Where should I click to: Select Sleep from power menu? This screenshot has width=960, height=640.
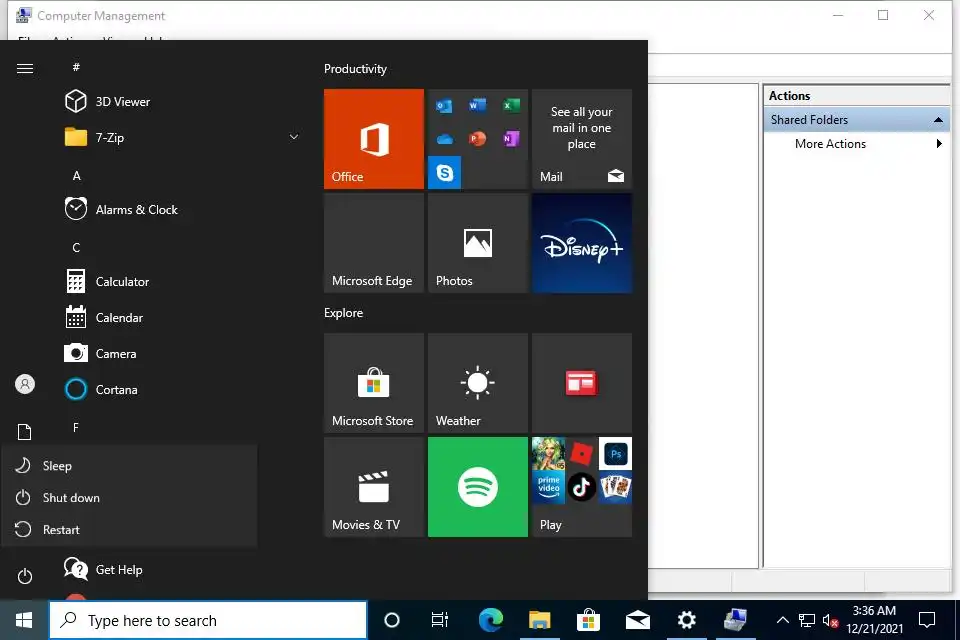coord(130,466)
